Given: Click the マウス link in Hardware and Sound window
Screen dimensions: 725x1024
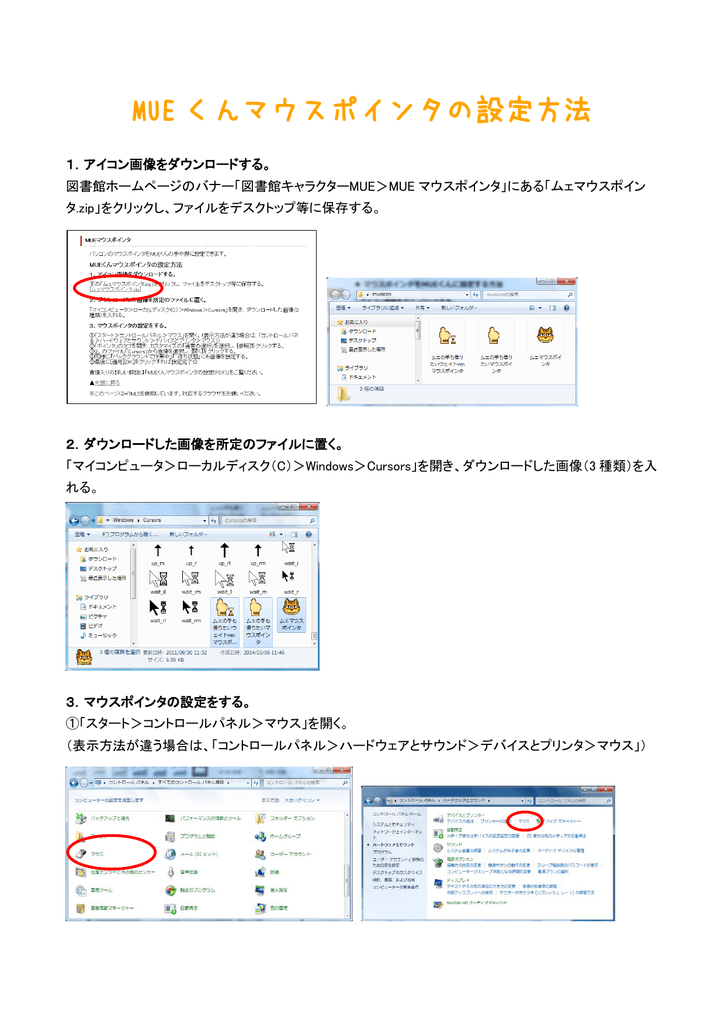Looking at the screenshot, I should click(524, 821).
